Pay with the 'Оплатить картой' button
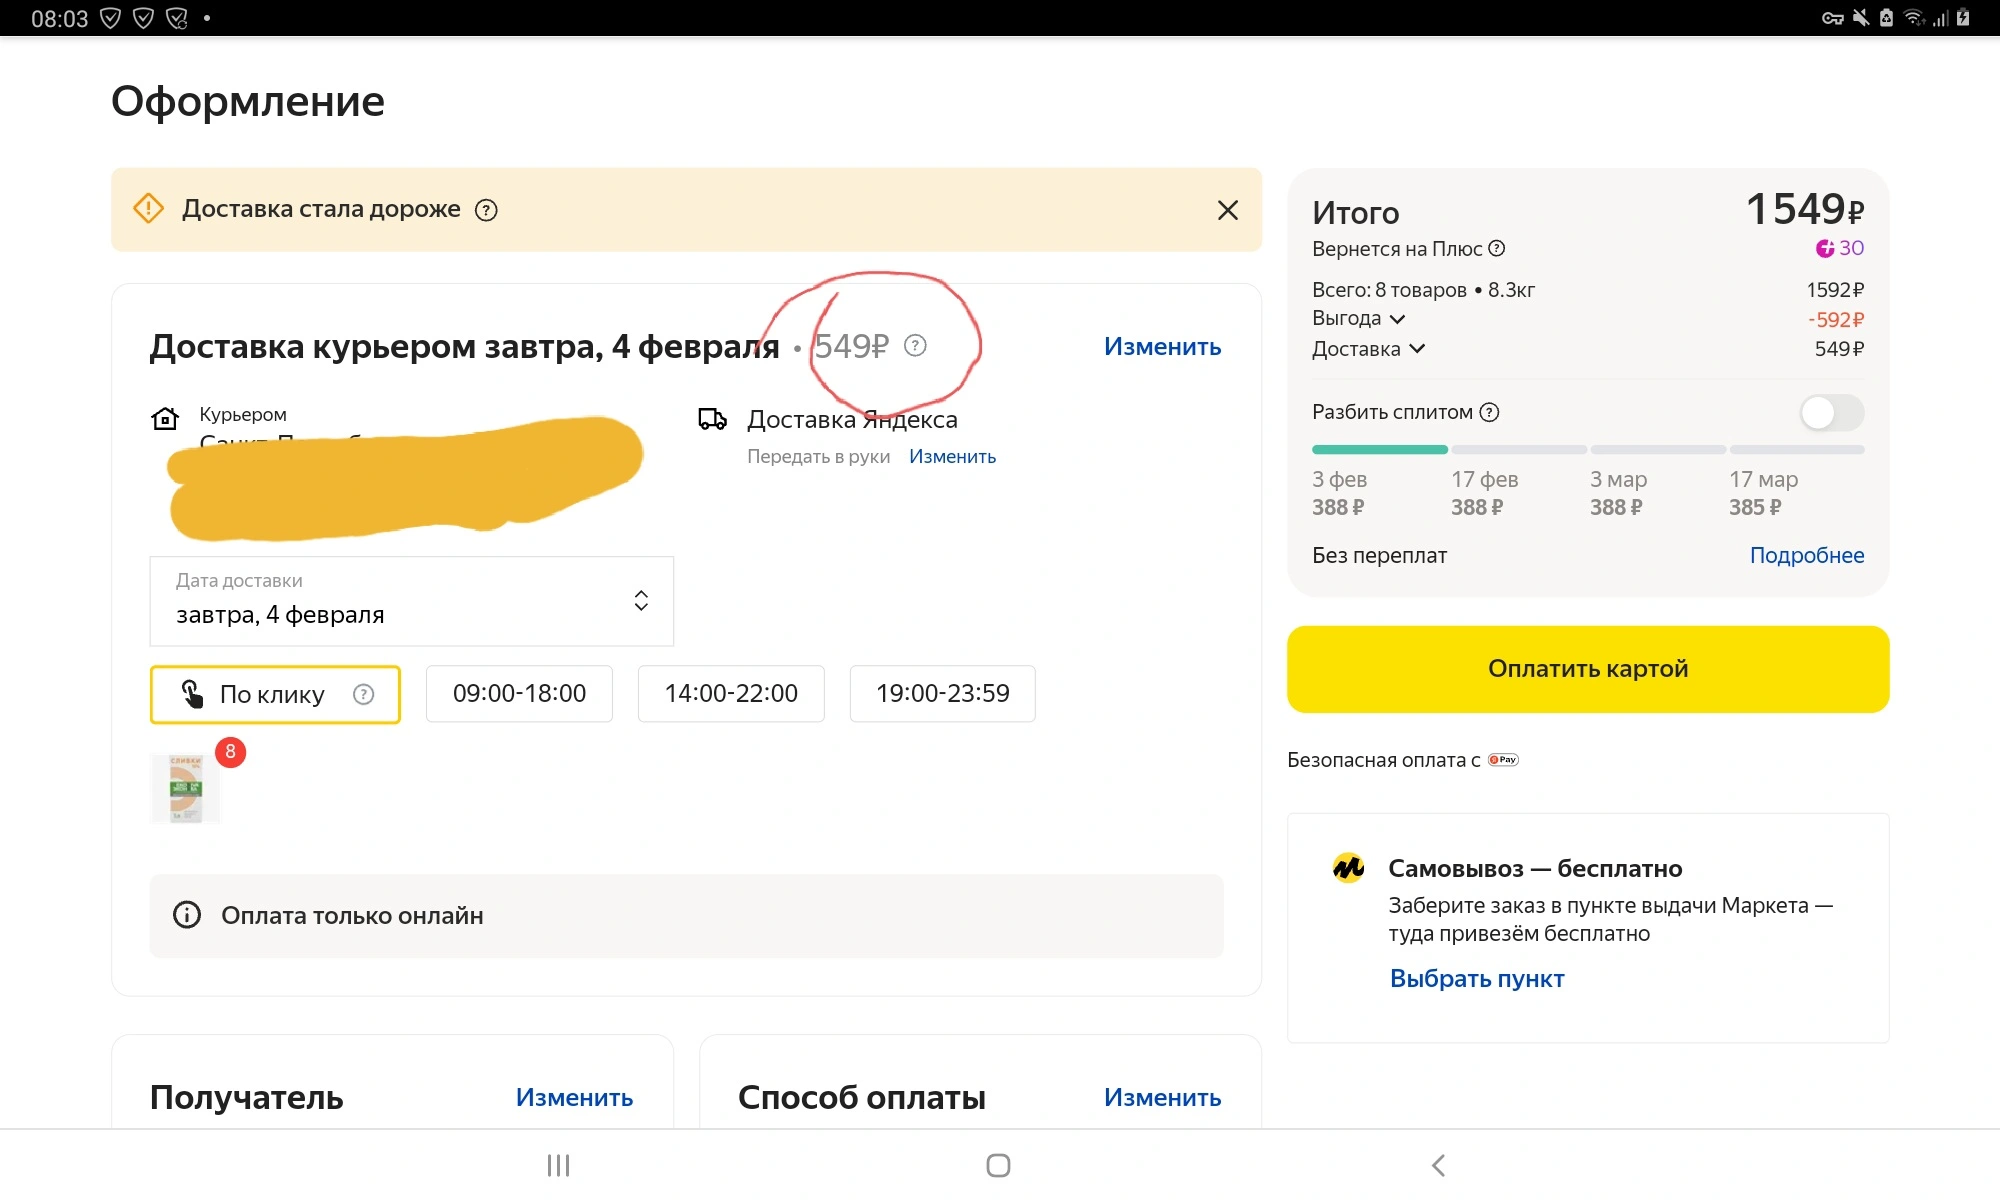This screenshot has width=2000, height=1200. (1588, 669)
